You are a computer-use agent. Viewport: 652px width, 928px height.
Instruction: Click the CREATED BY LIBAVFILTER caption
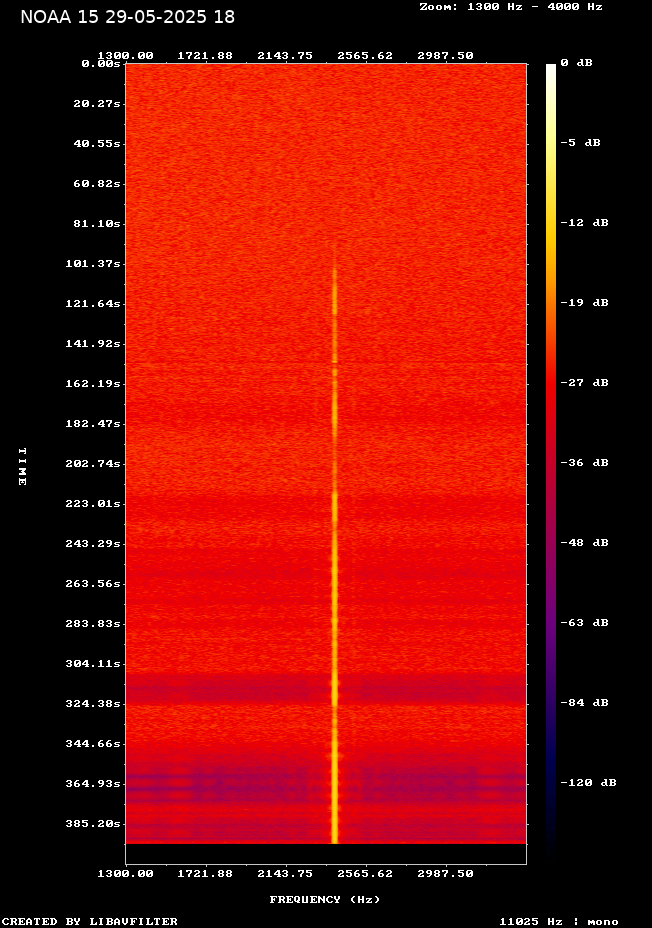(89, 921)
